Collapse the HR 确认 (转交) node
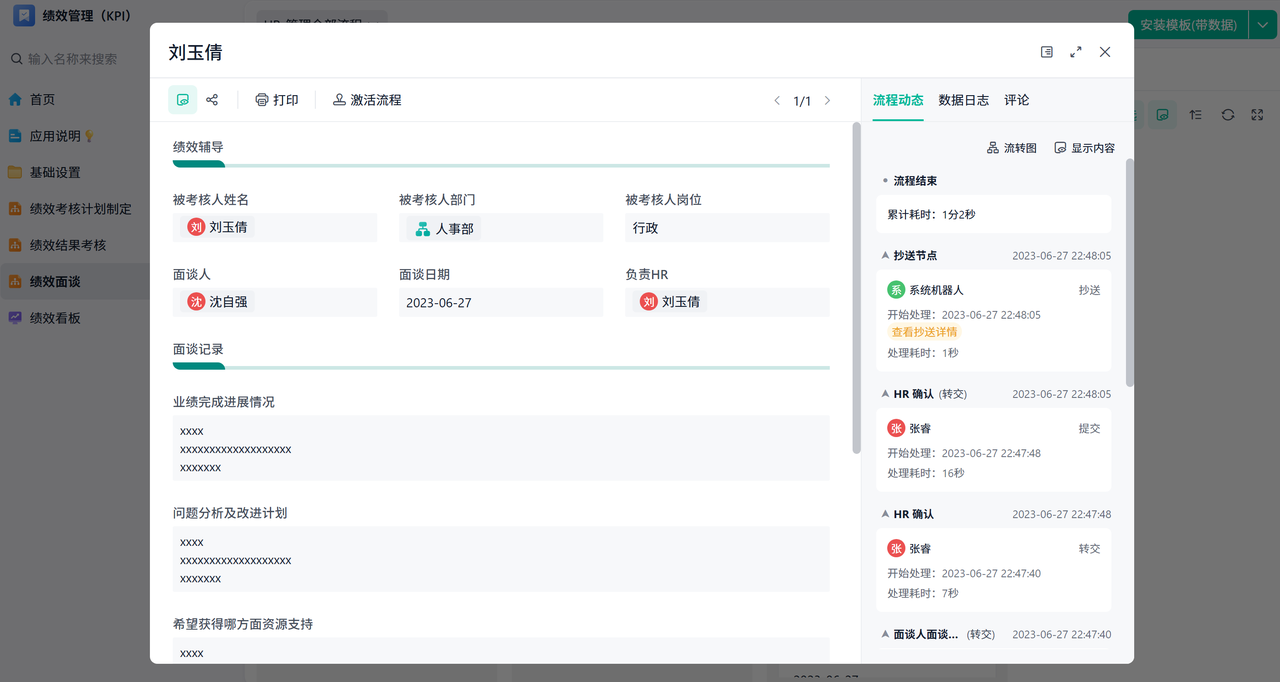1280x682 pixels. tap(885, 394)
